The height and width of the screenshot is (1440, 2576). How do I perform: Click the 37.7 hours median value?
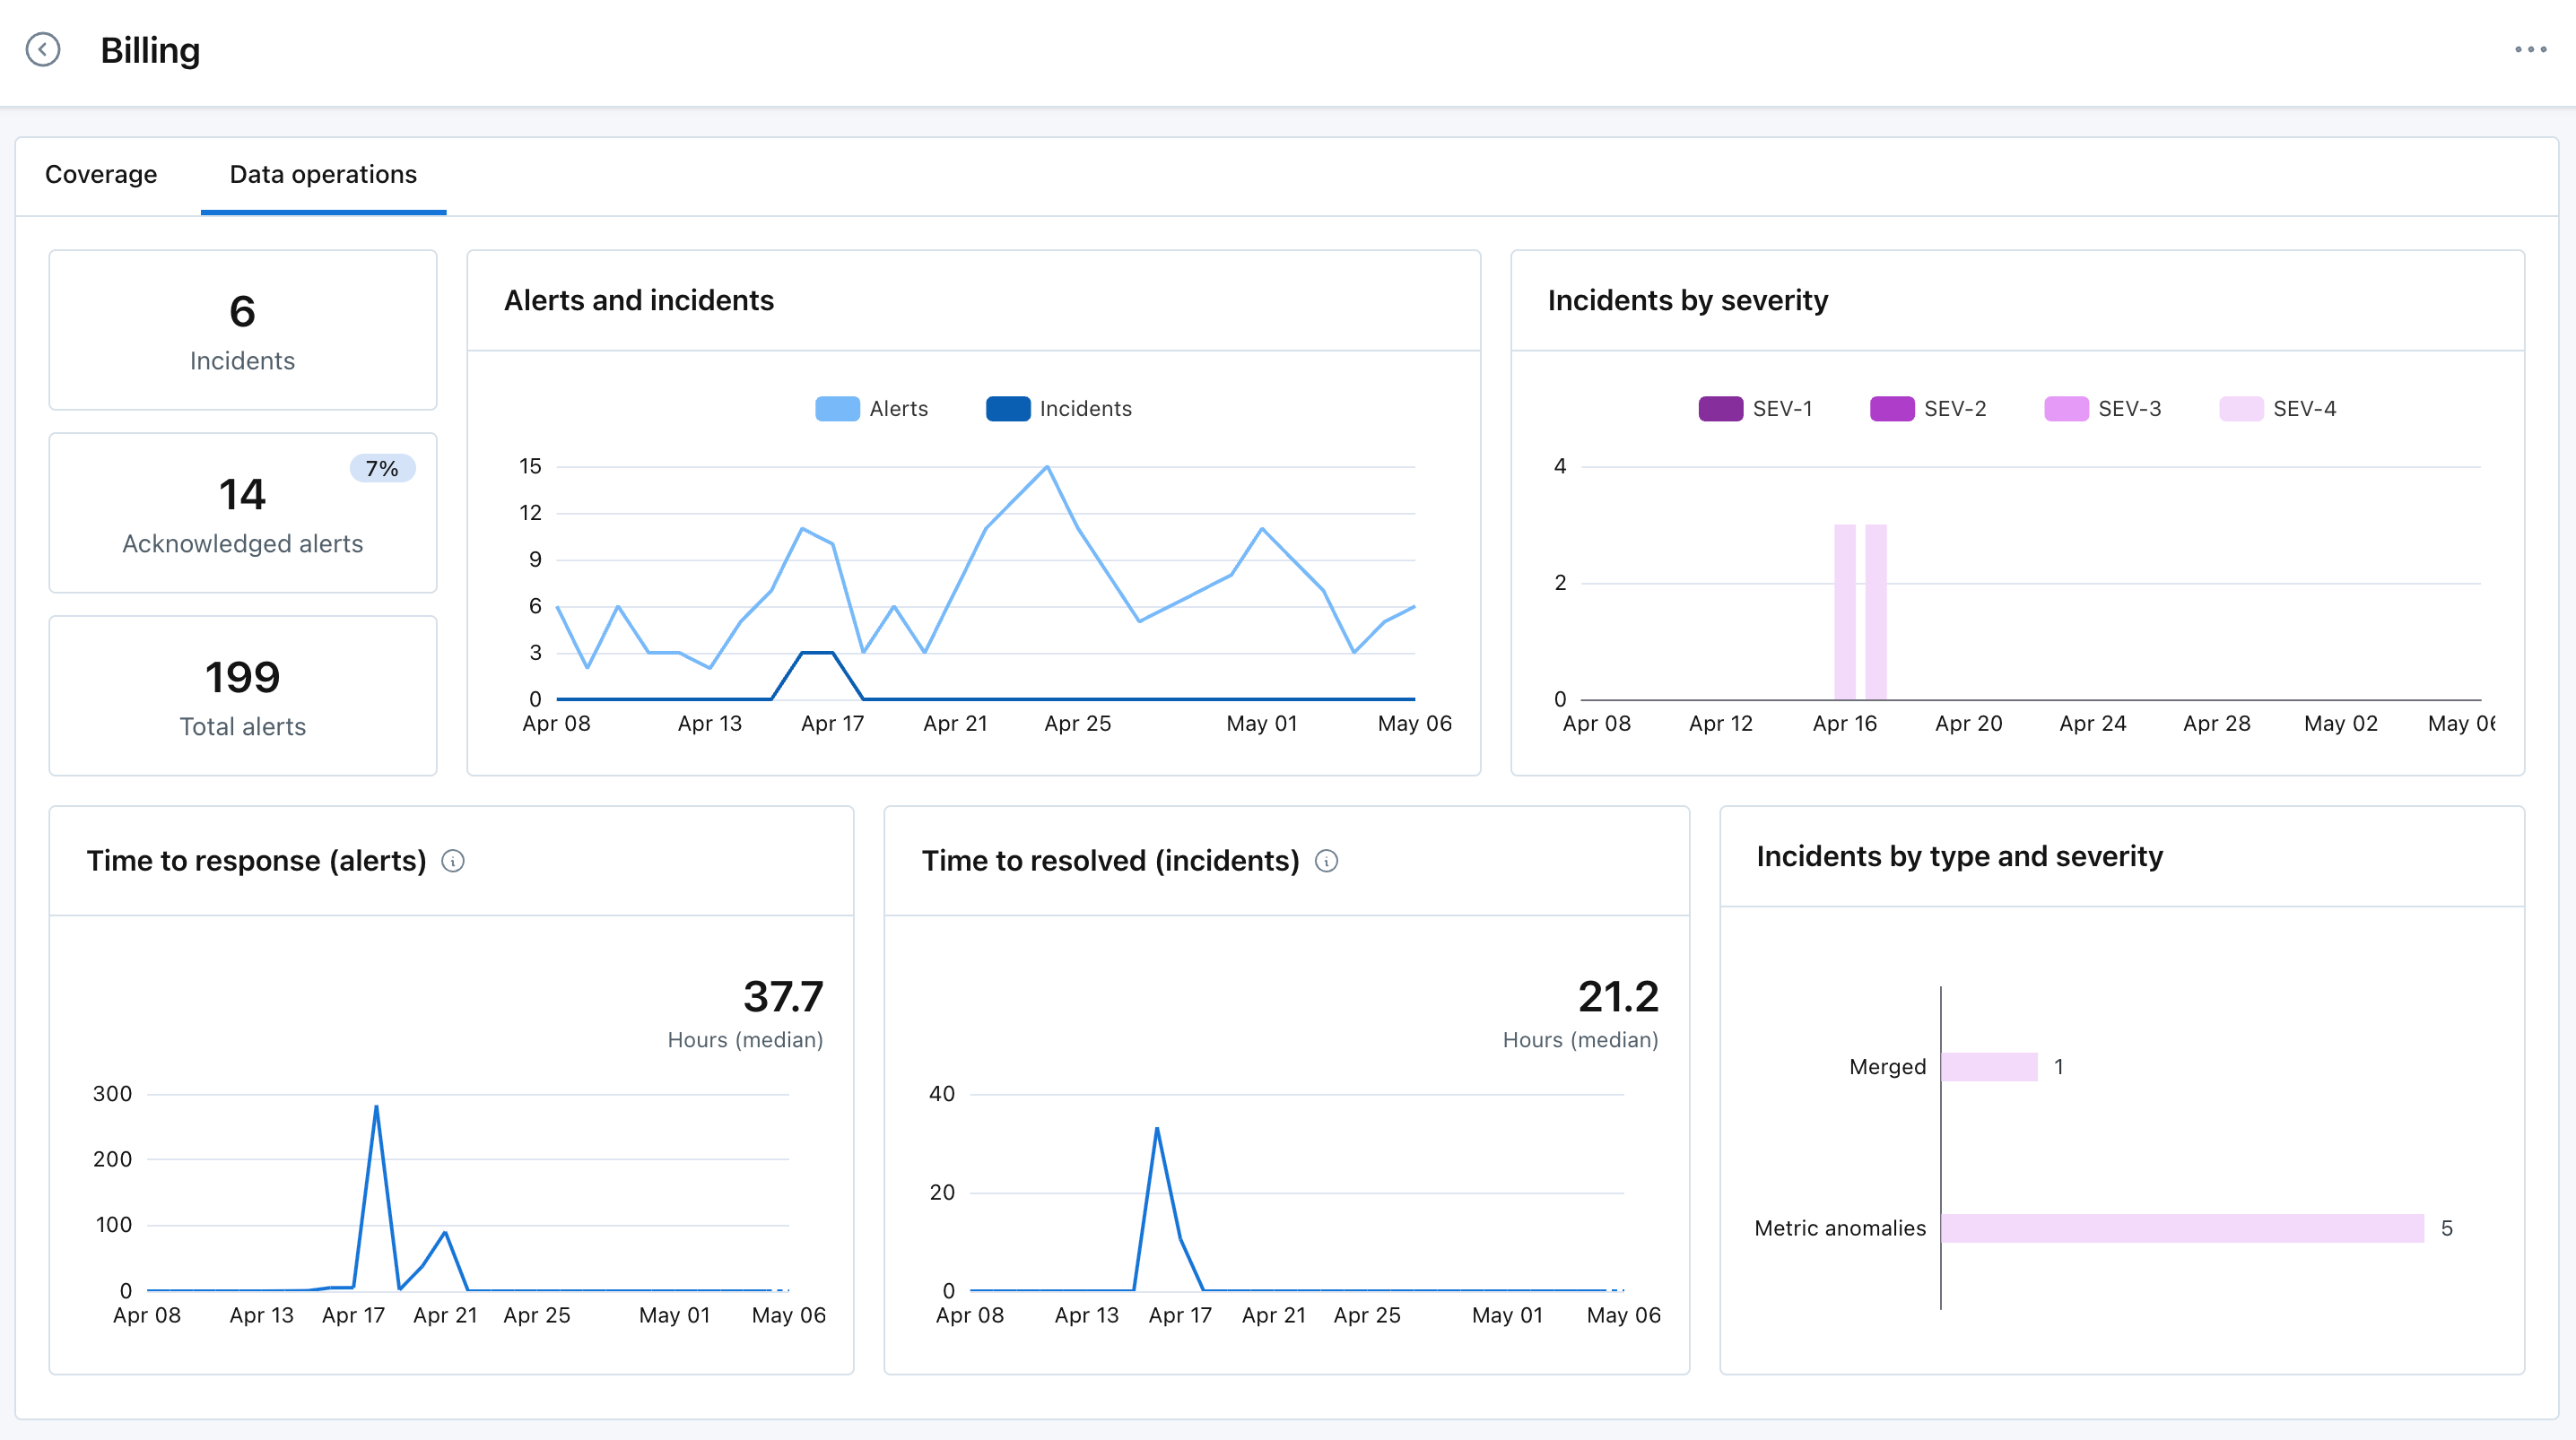(783, 997)
